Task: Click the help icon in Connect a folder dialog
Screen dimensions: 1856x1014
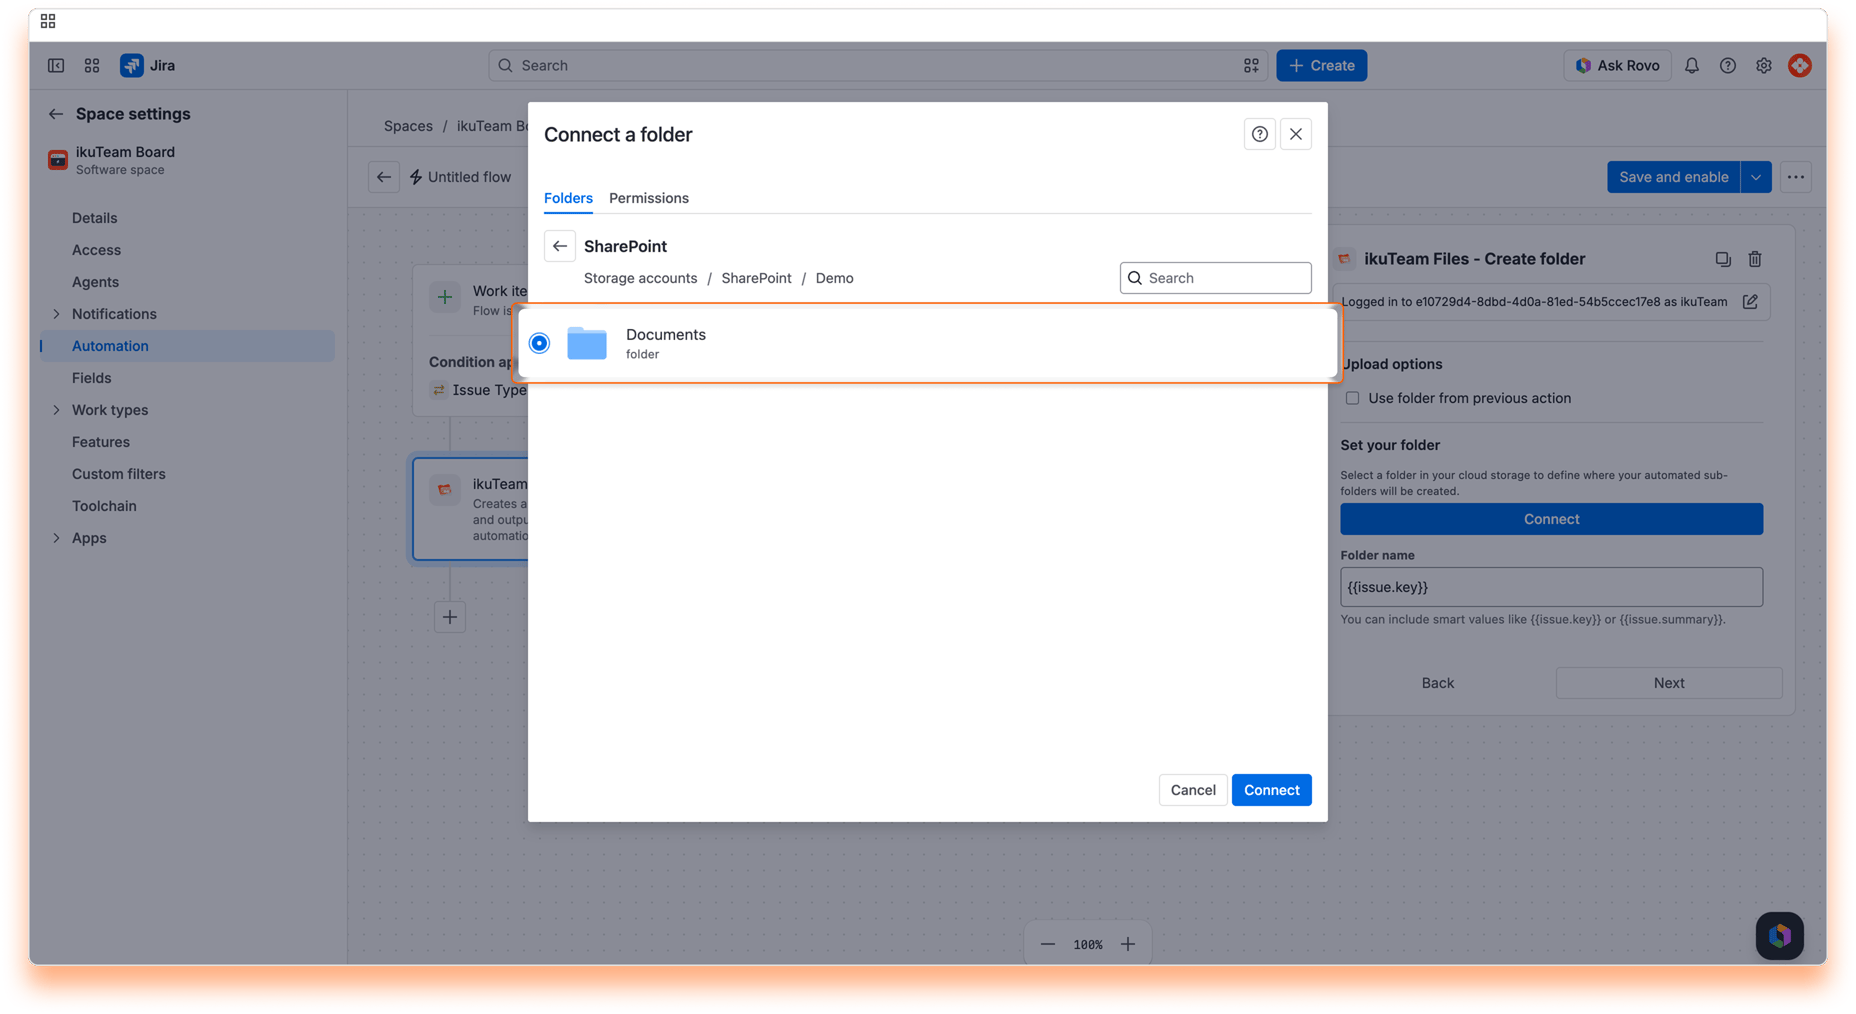Action: click(1260, 134)
